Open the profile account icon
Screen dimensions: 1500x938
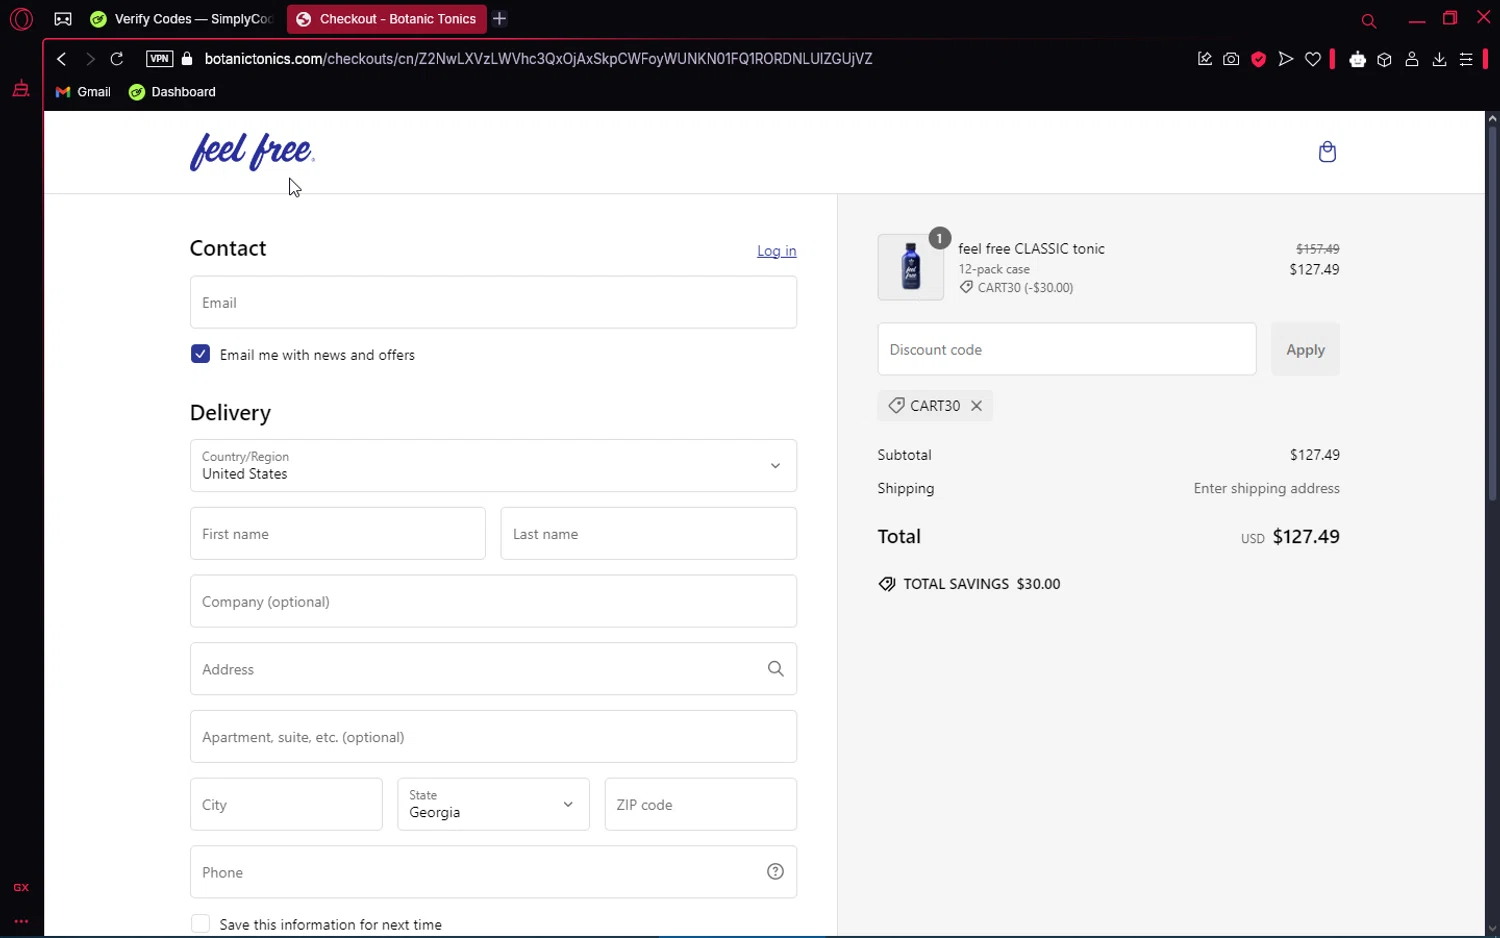1412,59
